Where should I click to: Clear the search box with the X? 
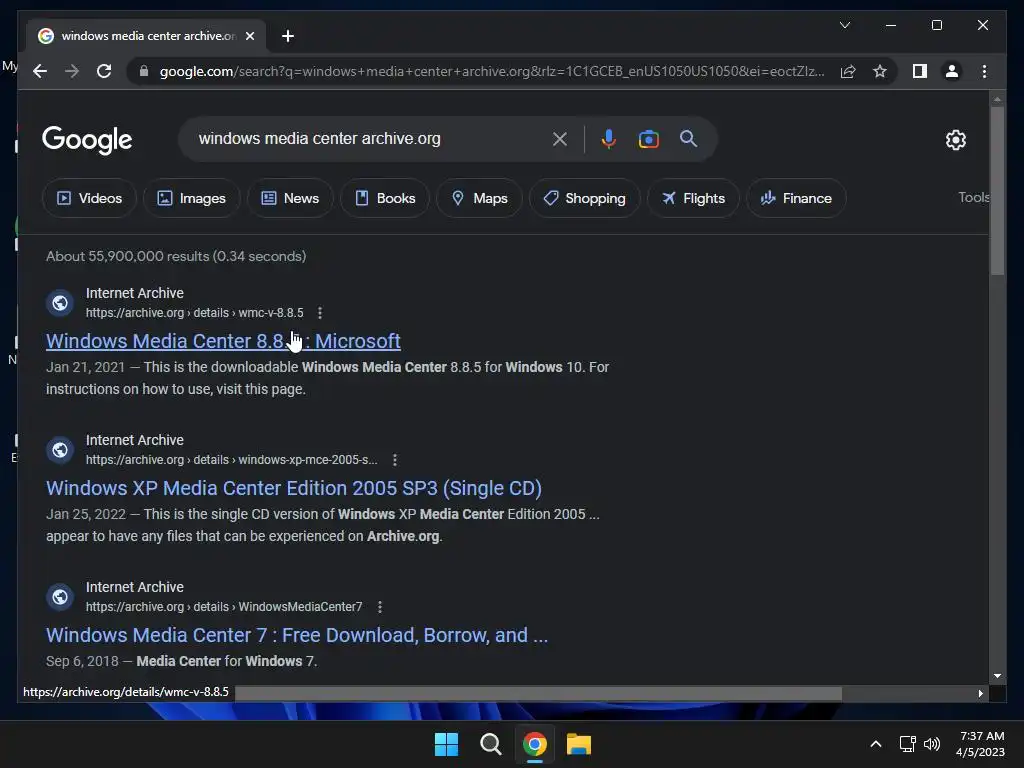click(x=560, y=139)
